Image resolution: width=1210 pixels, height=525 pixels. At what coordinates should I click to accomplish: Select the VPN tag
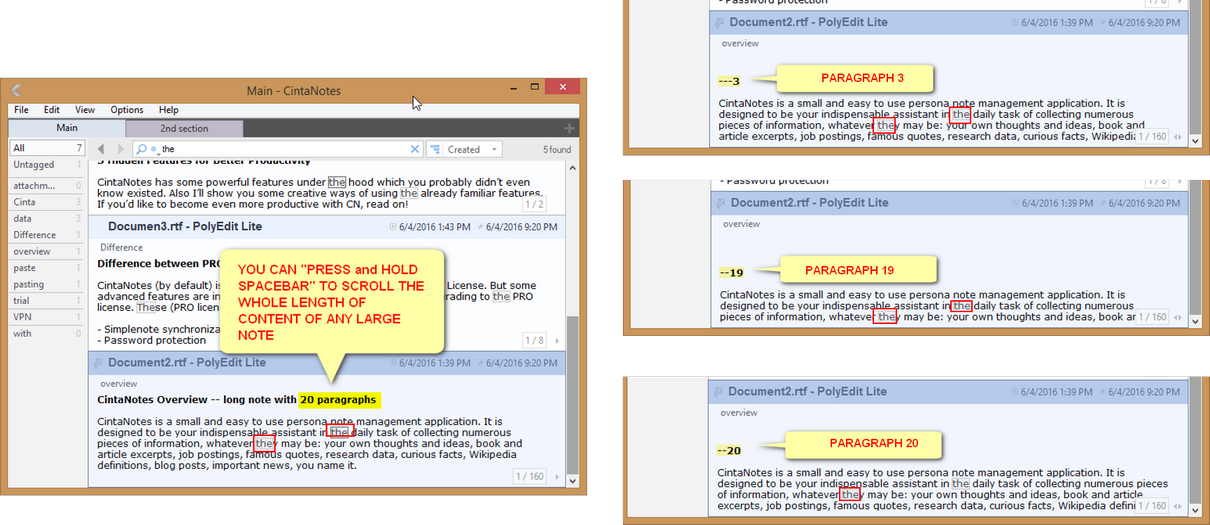47,317
